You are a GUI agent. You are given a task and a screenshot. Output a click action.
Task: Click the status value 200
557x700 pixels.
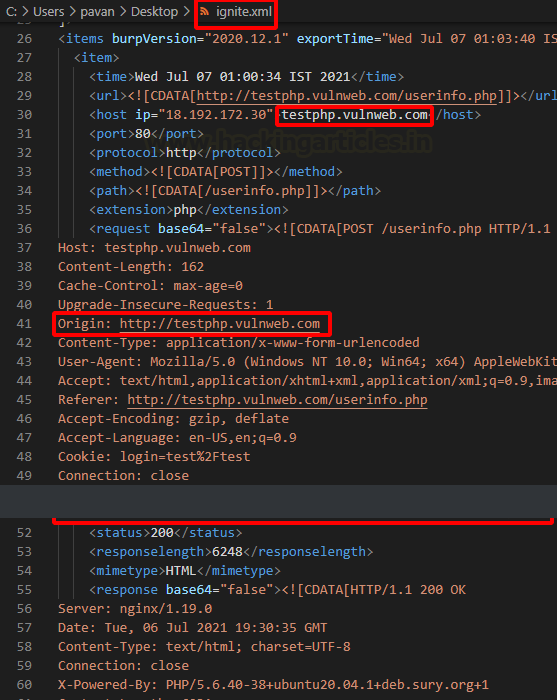pyautogui.click(x=162, y=533)
